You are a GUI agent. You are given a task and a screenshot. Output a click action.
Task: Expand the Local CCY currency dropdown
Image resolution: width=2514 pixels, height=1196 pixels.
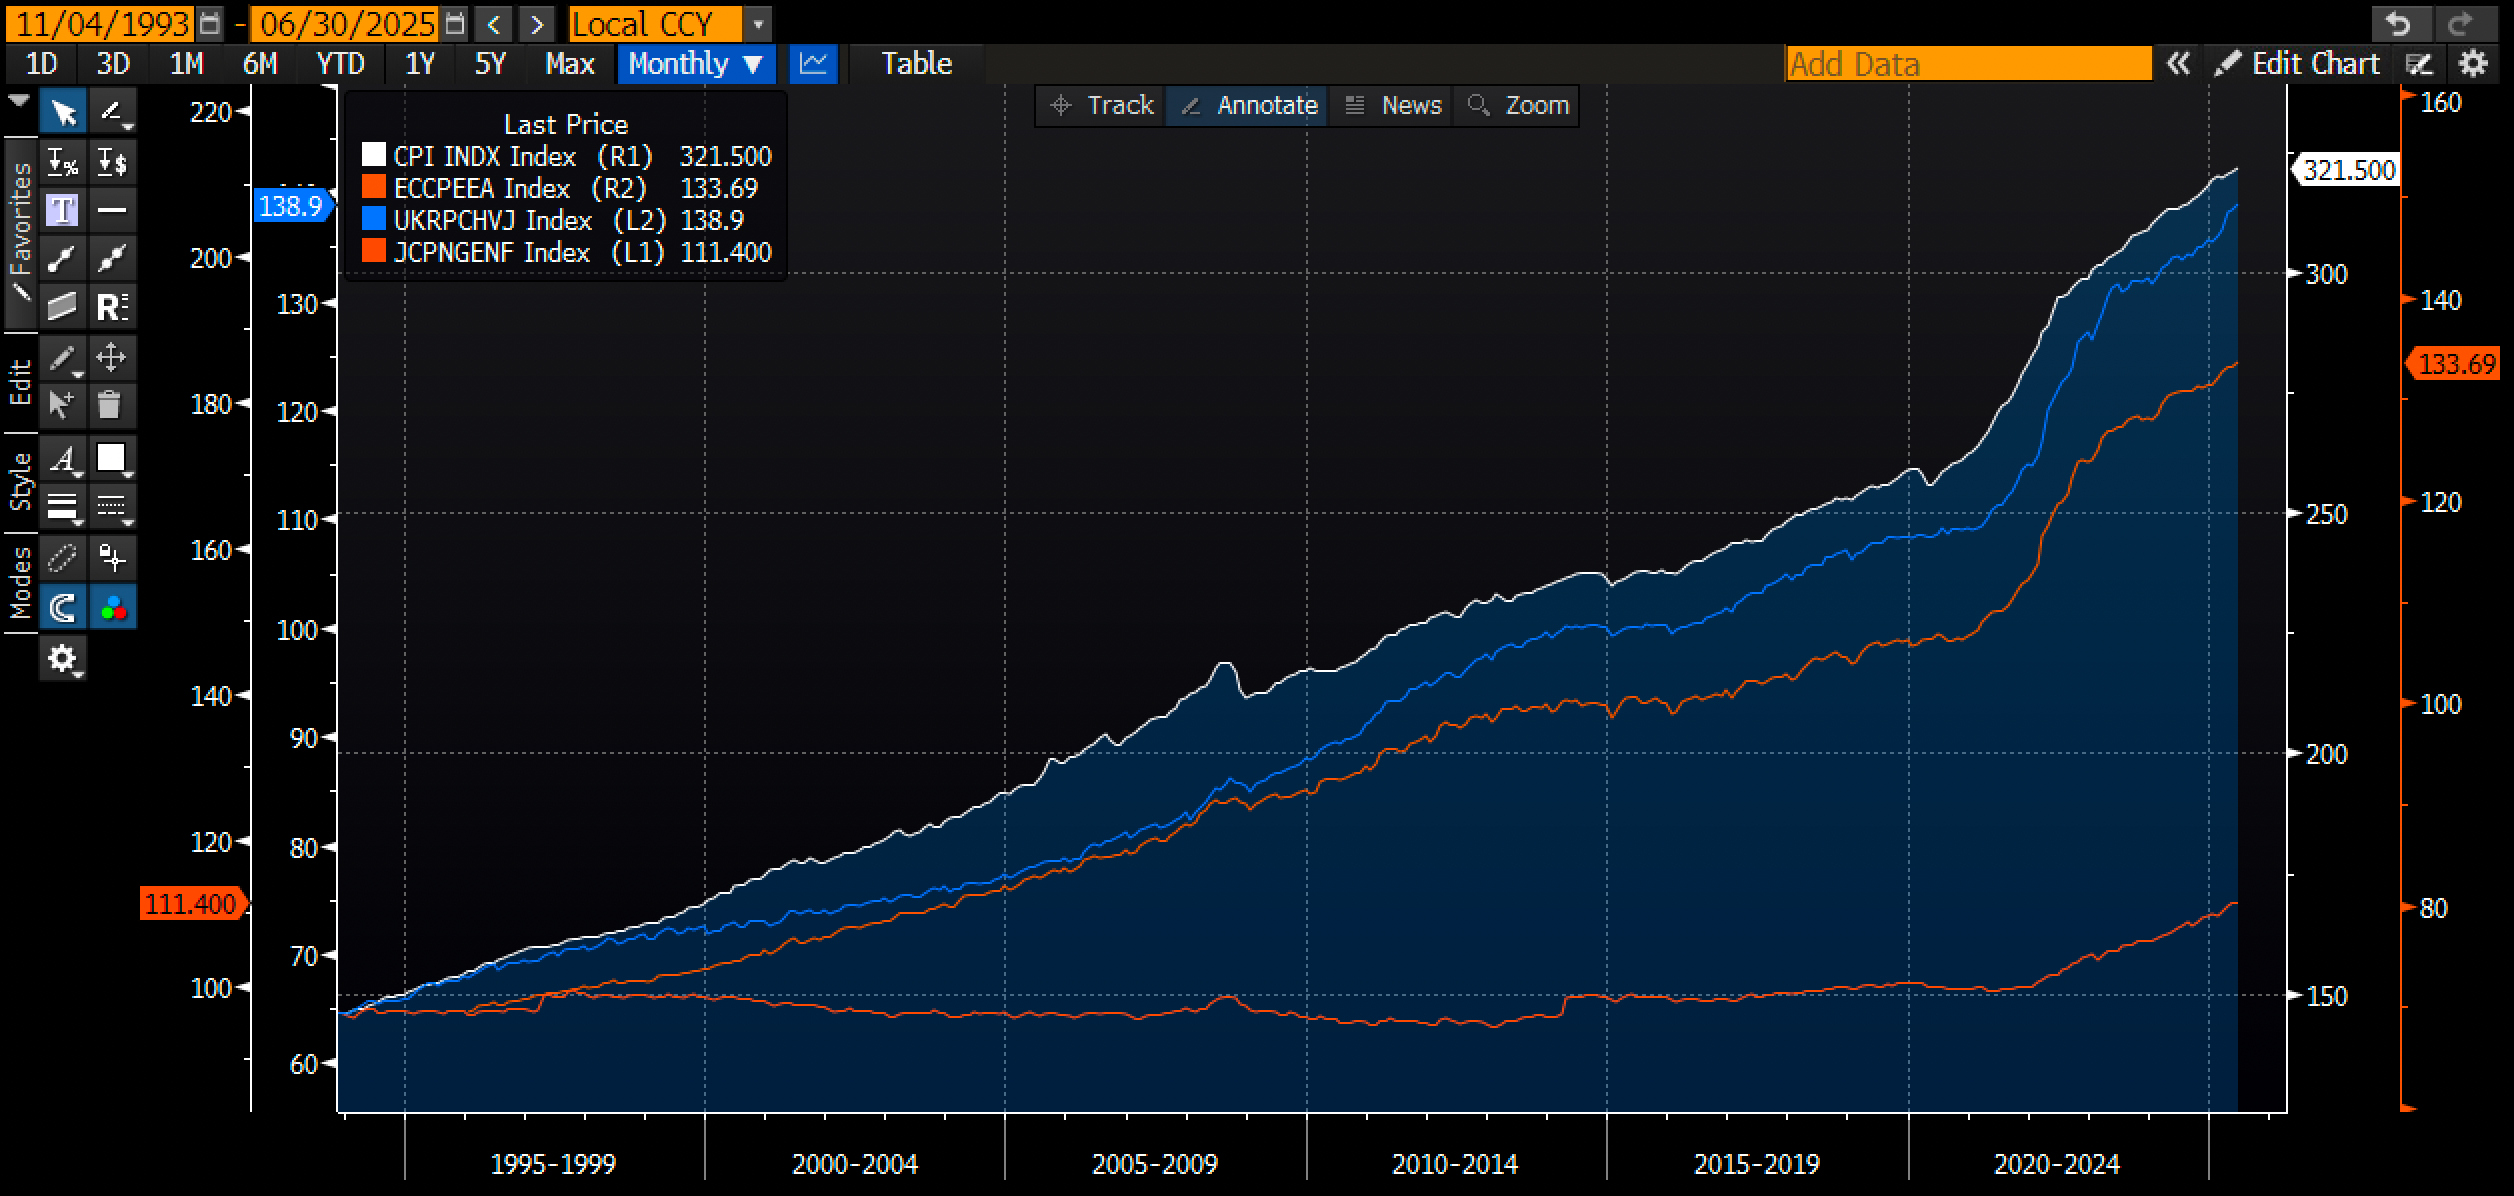point(758,23)
